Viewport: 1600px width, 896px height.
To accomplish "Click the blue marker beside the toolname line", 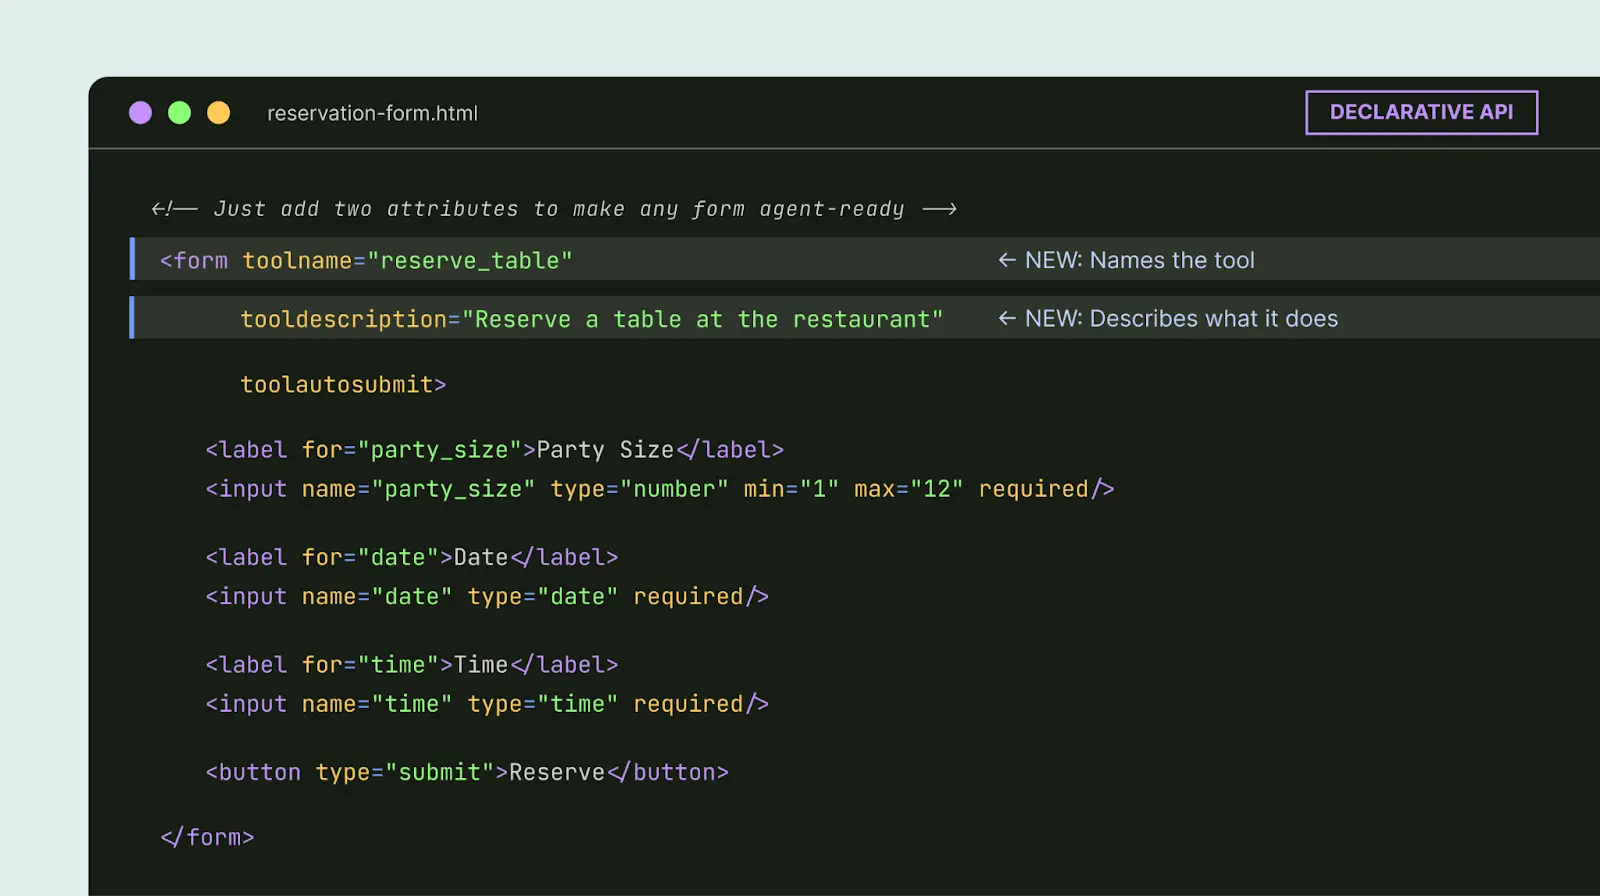I will 132,259.
